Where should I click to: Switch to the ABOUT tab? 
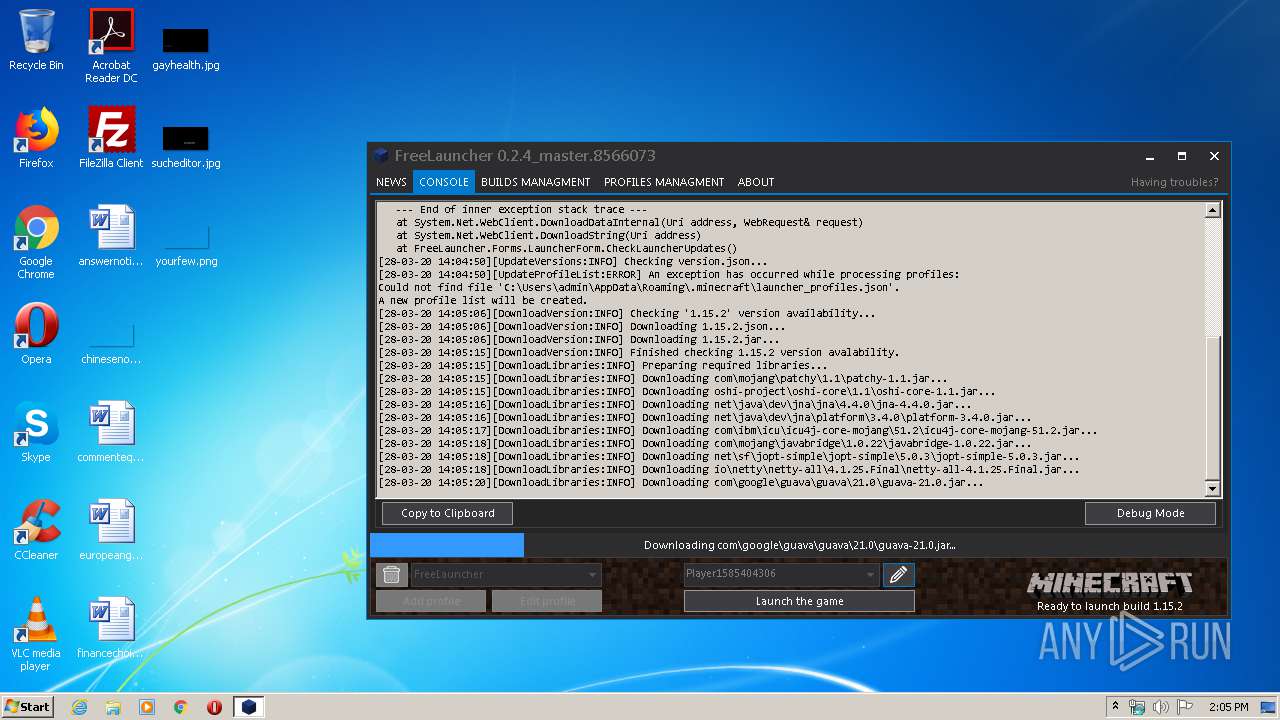[756, 182]
